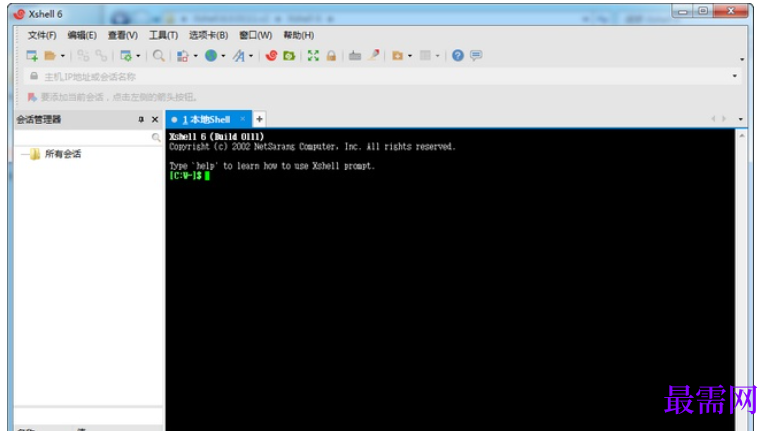Click the host IP address input field
This screenshot has height=431, width=776.
coord(382,77)
